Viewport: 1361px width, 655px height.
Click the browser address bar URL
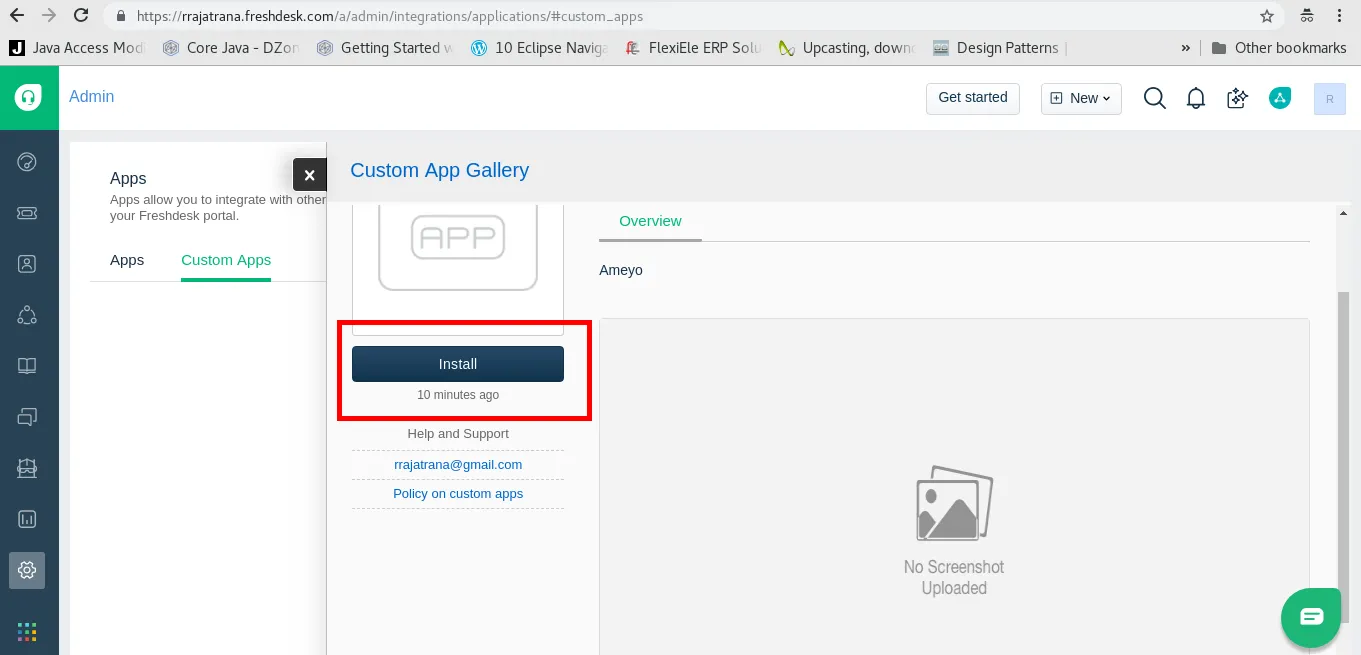pyautogui.click(x=391, y=17)
